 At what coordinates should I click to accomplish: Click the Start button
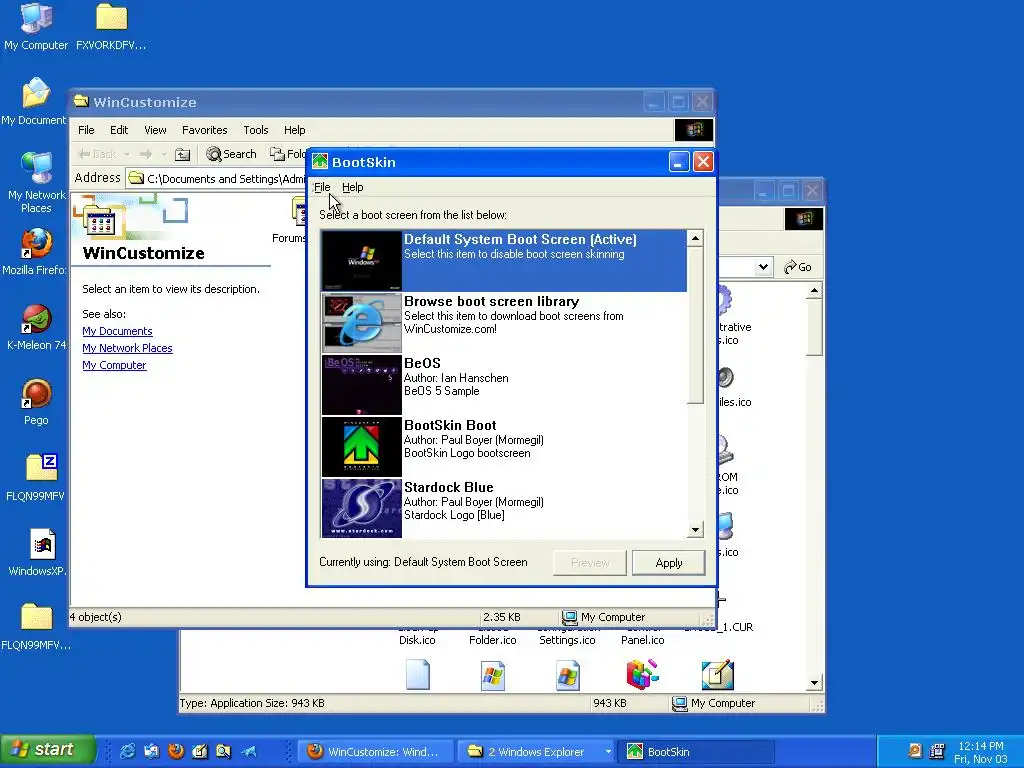tap(47, 750)
